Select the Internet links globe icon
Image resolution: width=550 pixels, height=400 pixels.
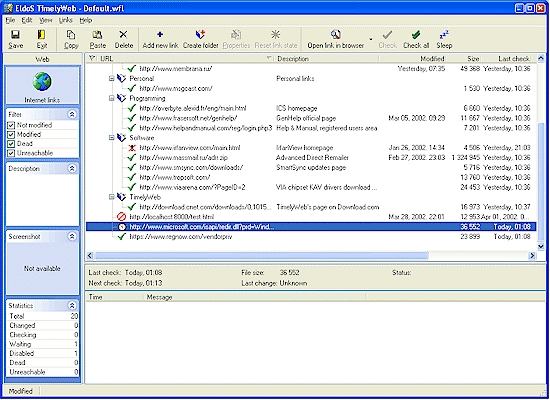pyautogui.click(x=42, y=81)
